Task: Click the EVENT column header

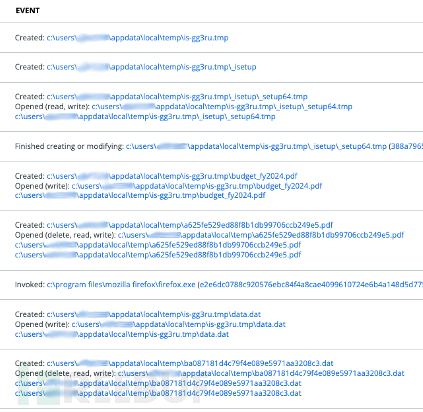Action: click(x=27, y=11)
